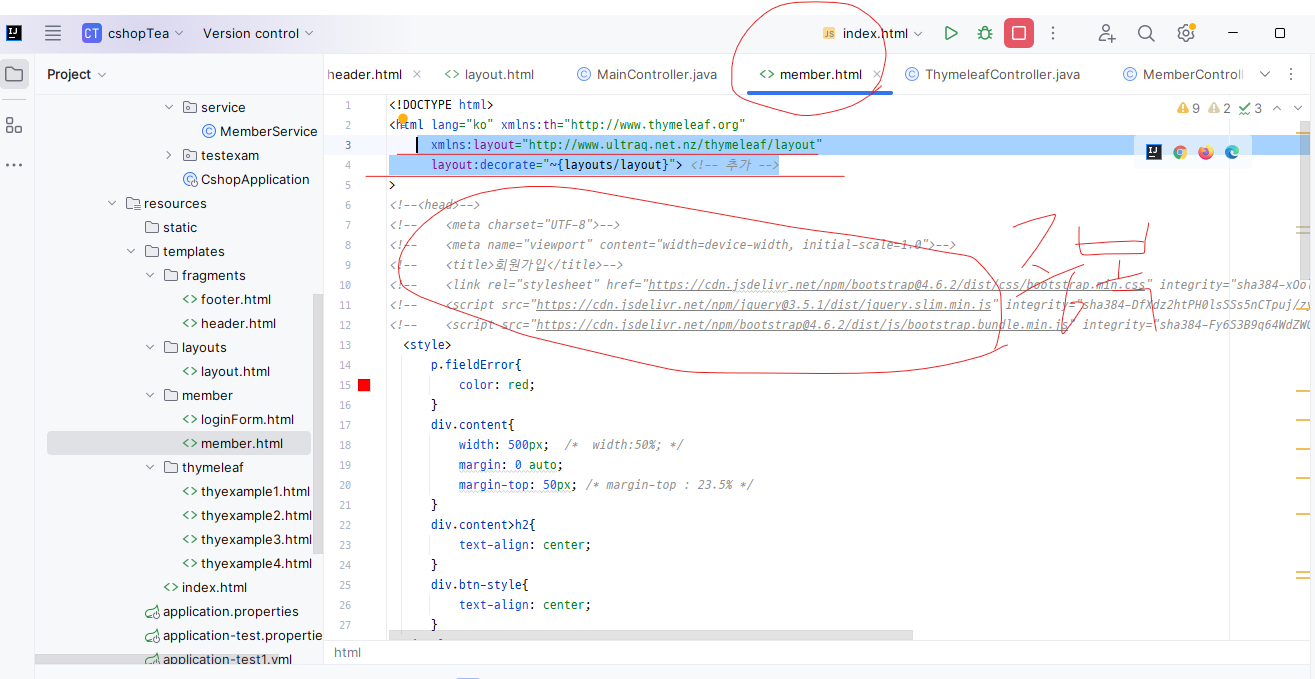Click the IntelliJ IDEA logo icon
The height and width of the screenshot is (679, 1315).
click(x=14, y=33)
